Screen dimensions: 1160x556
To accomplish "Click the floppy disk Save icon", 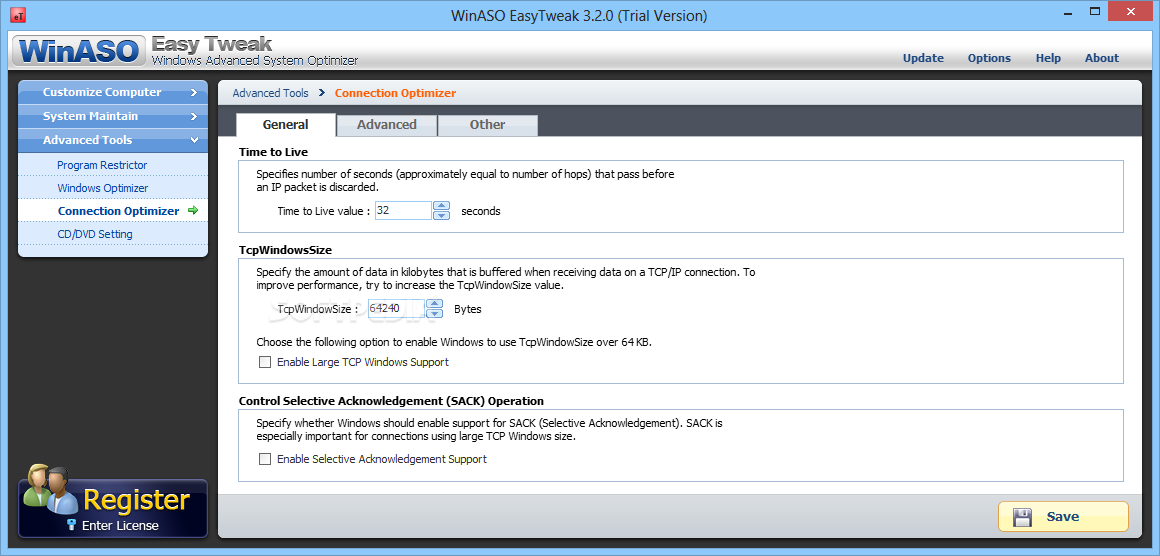I will [1022, 517].
